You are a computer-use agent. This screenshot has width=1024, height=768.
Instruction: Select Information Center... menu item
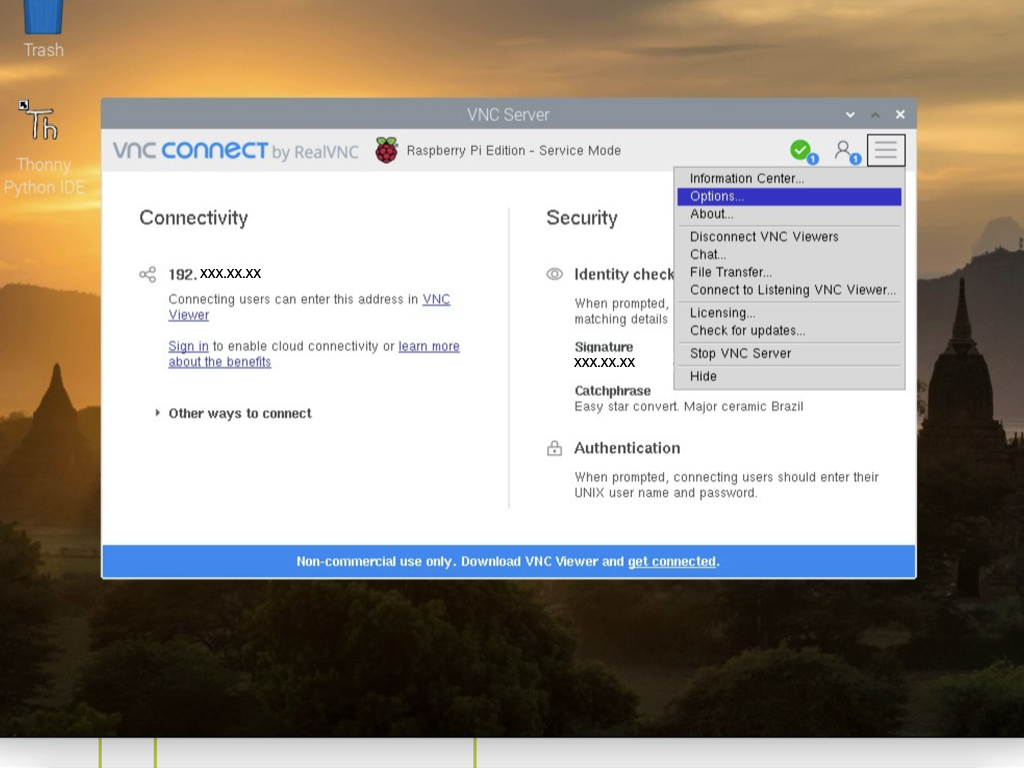pyautogui.click(x=789, y=178)
